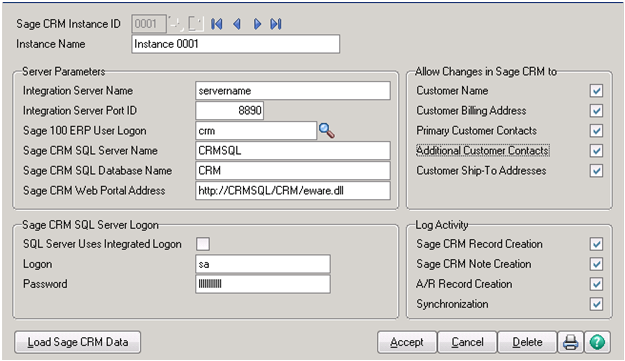Viewport: 625px width, 361px height.
Task: Go to next instance record arrow
Action: [257, 24]
